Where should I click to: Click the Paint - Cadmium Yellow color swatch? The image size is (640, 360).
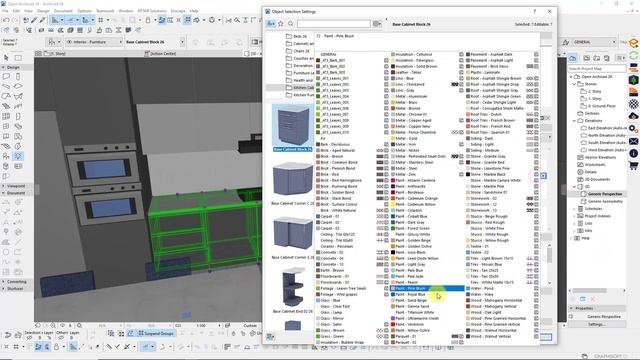[393, 204]
